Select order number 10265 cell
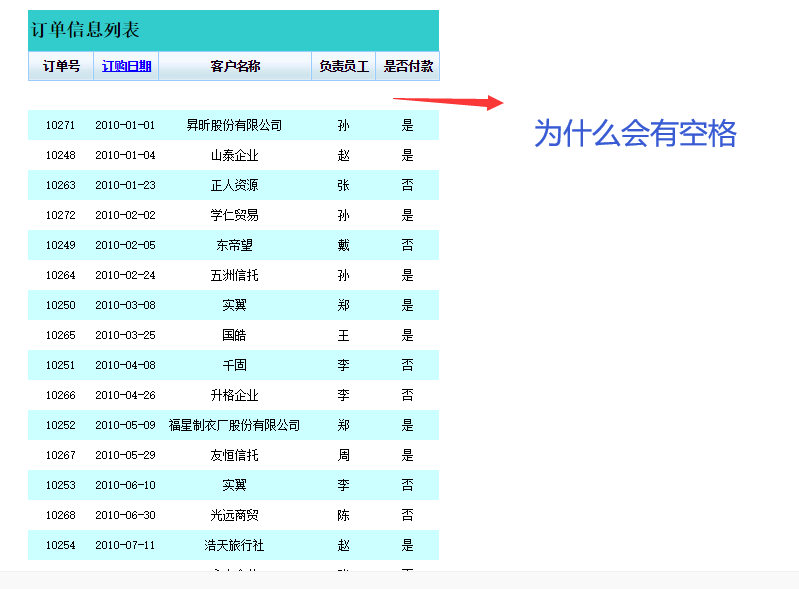This screenshot has width=799, height=589. click(60, 335)
